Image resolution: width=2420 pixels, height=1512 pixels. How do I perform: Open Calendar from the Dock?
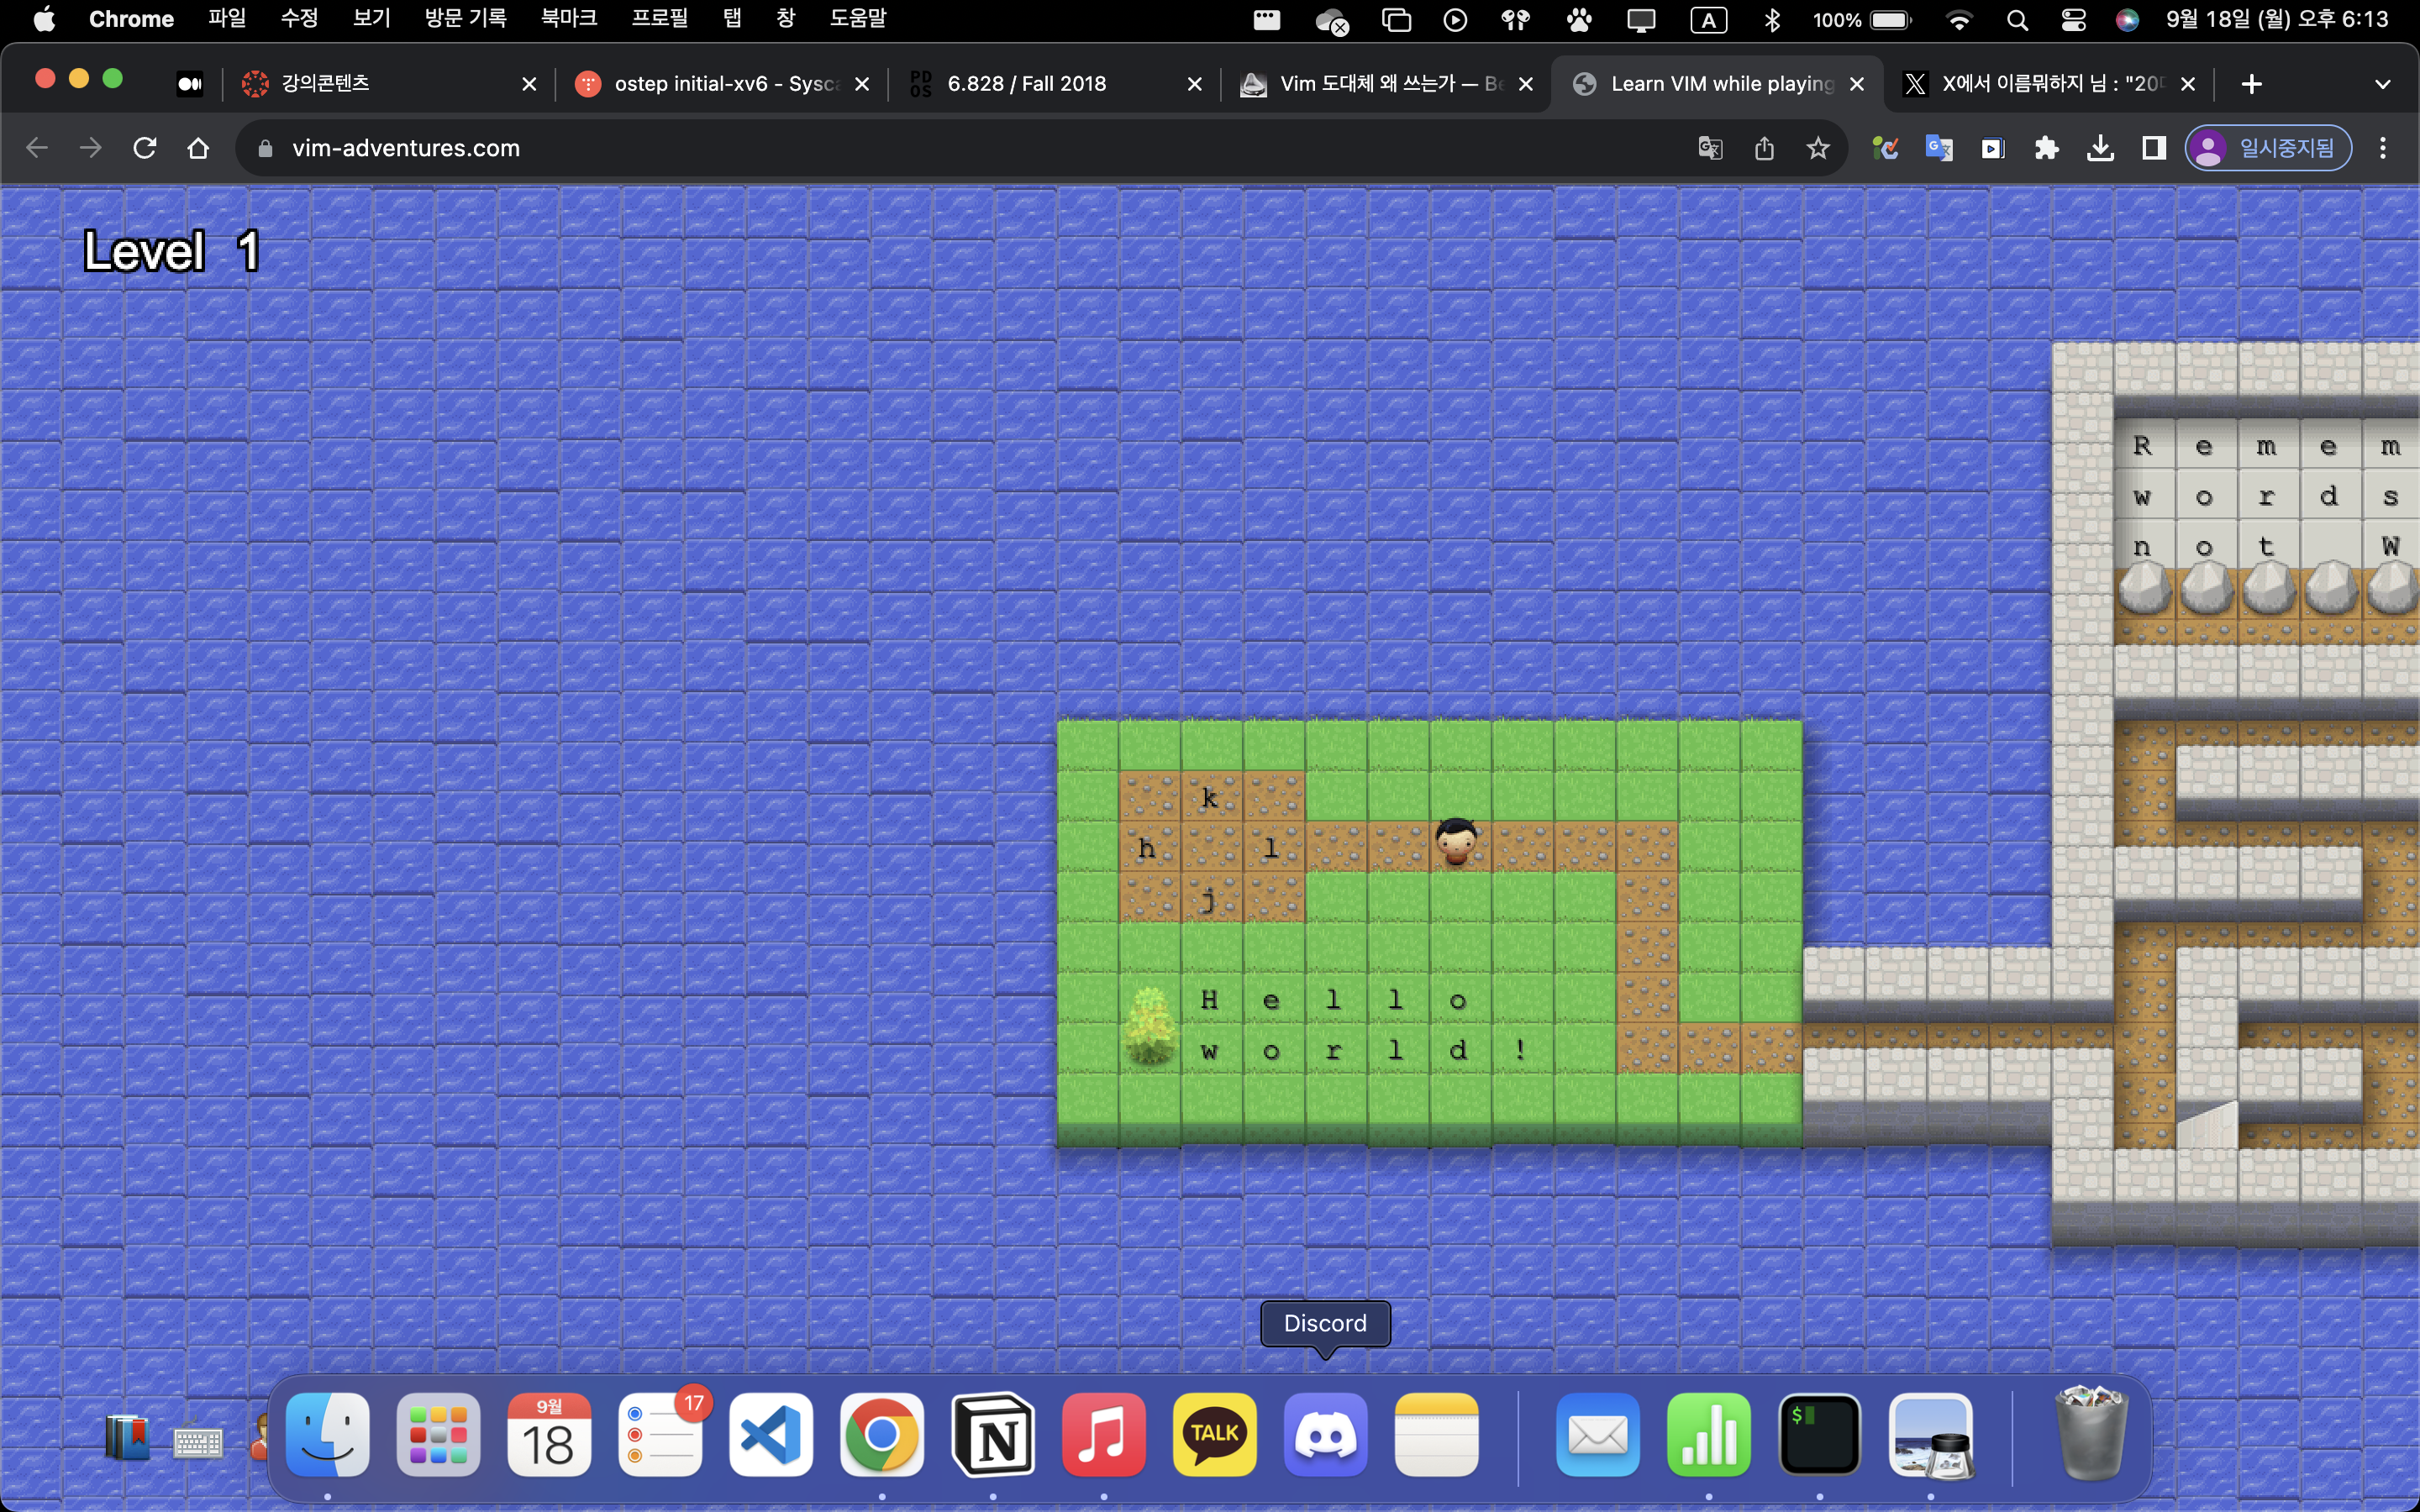point(549,1434)
